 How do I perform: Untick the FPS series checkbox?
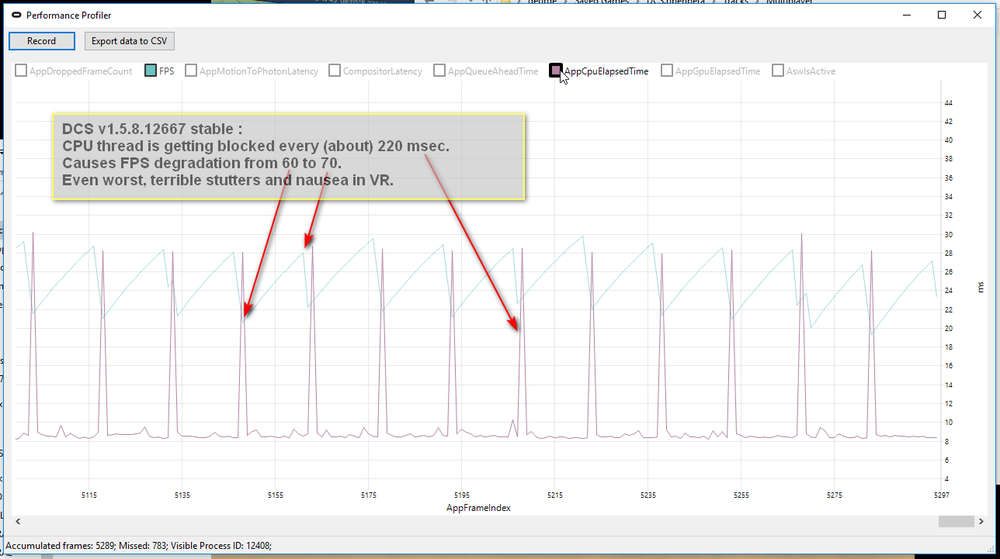tap(151, 70)
